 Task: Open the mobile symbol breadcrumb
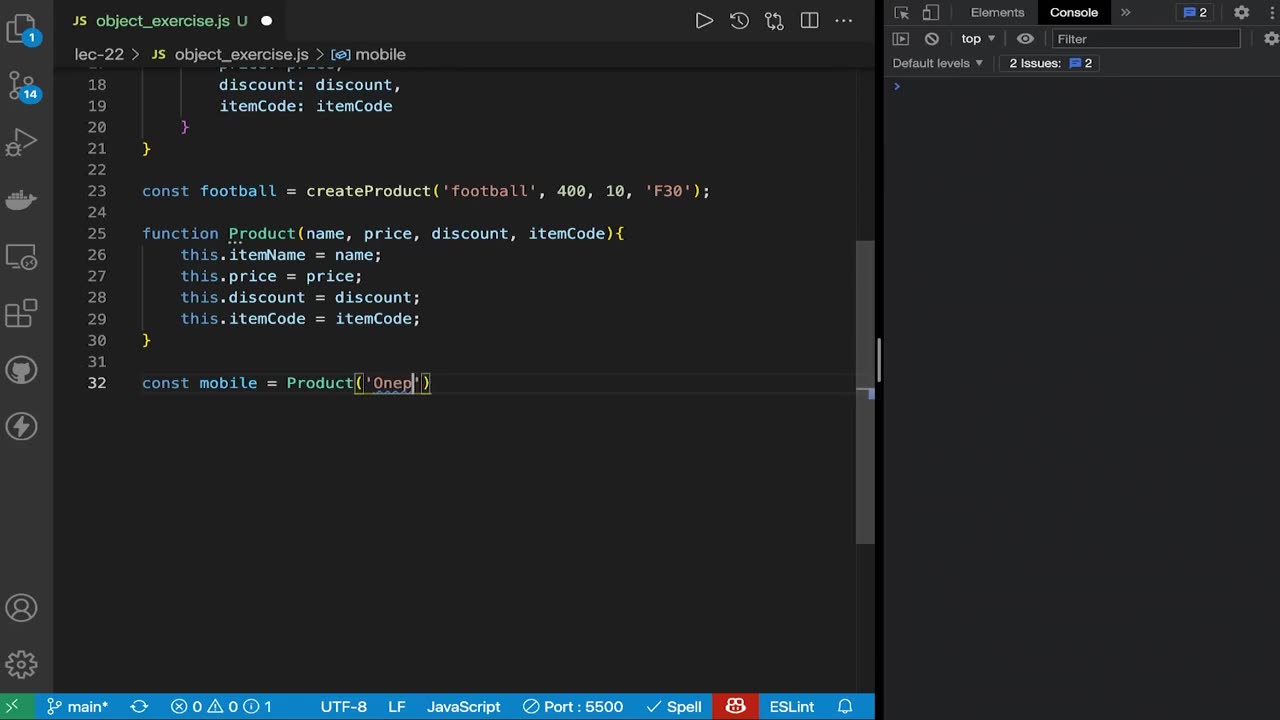[369, 54]
